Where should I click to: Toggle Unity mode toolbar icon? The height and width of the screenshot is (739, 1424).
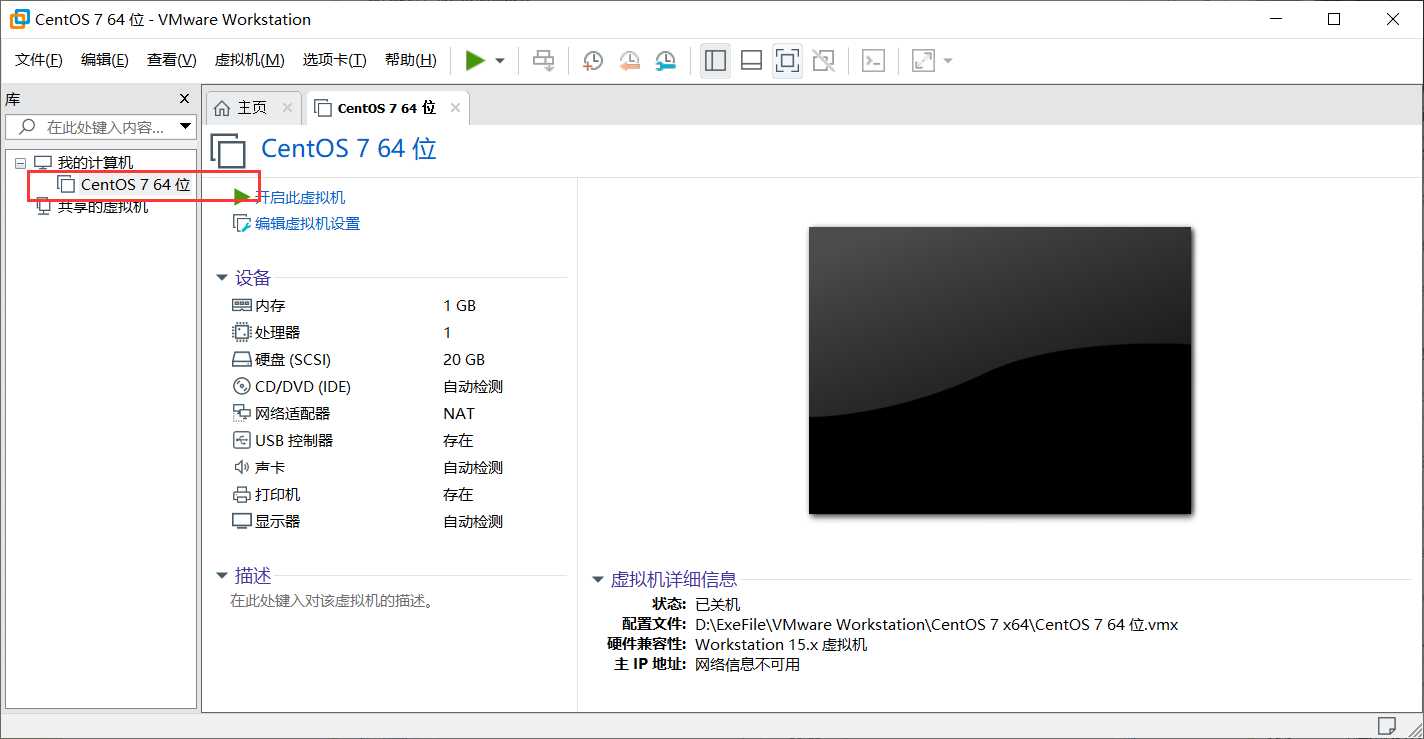[823, 61]
